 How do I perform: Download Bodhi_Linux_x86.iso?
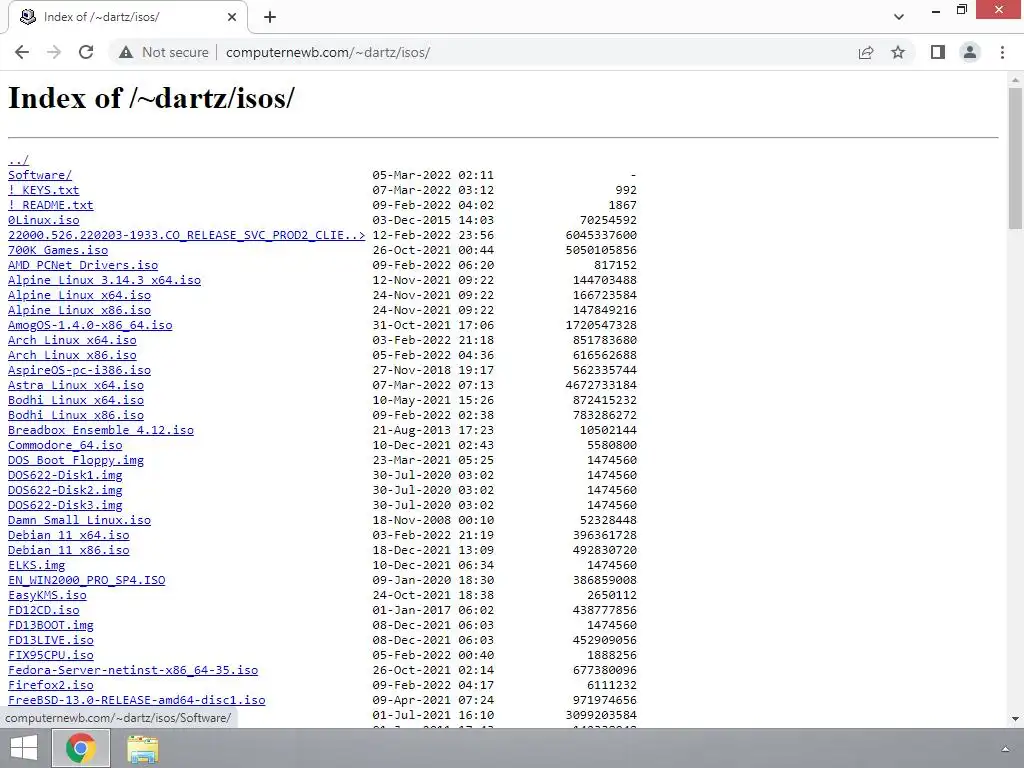coord(76,415)
